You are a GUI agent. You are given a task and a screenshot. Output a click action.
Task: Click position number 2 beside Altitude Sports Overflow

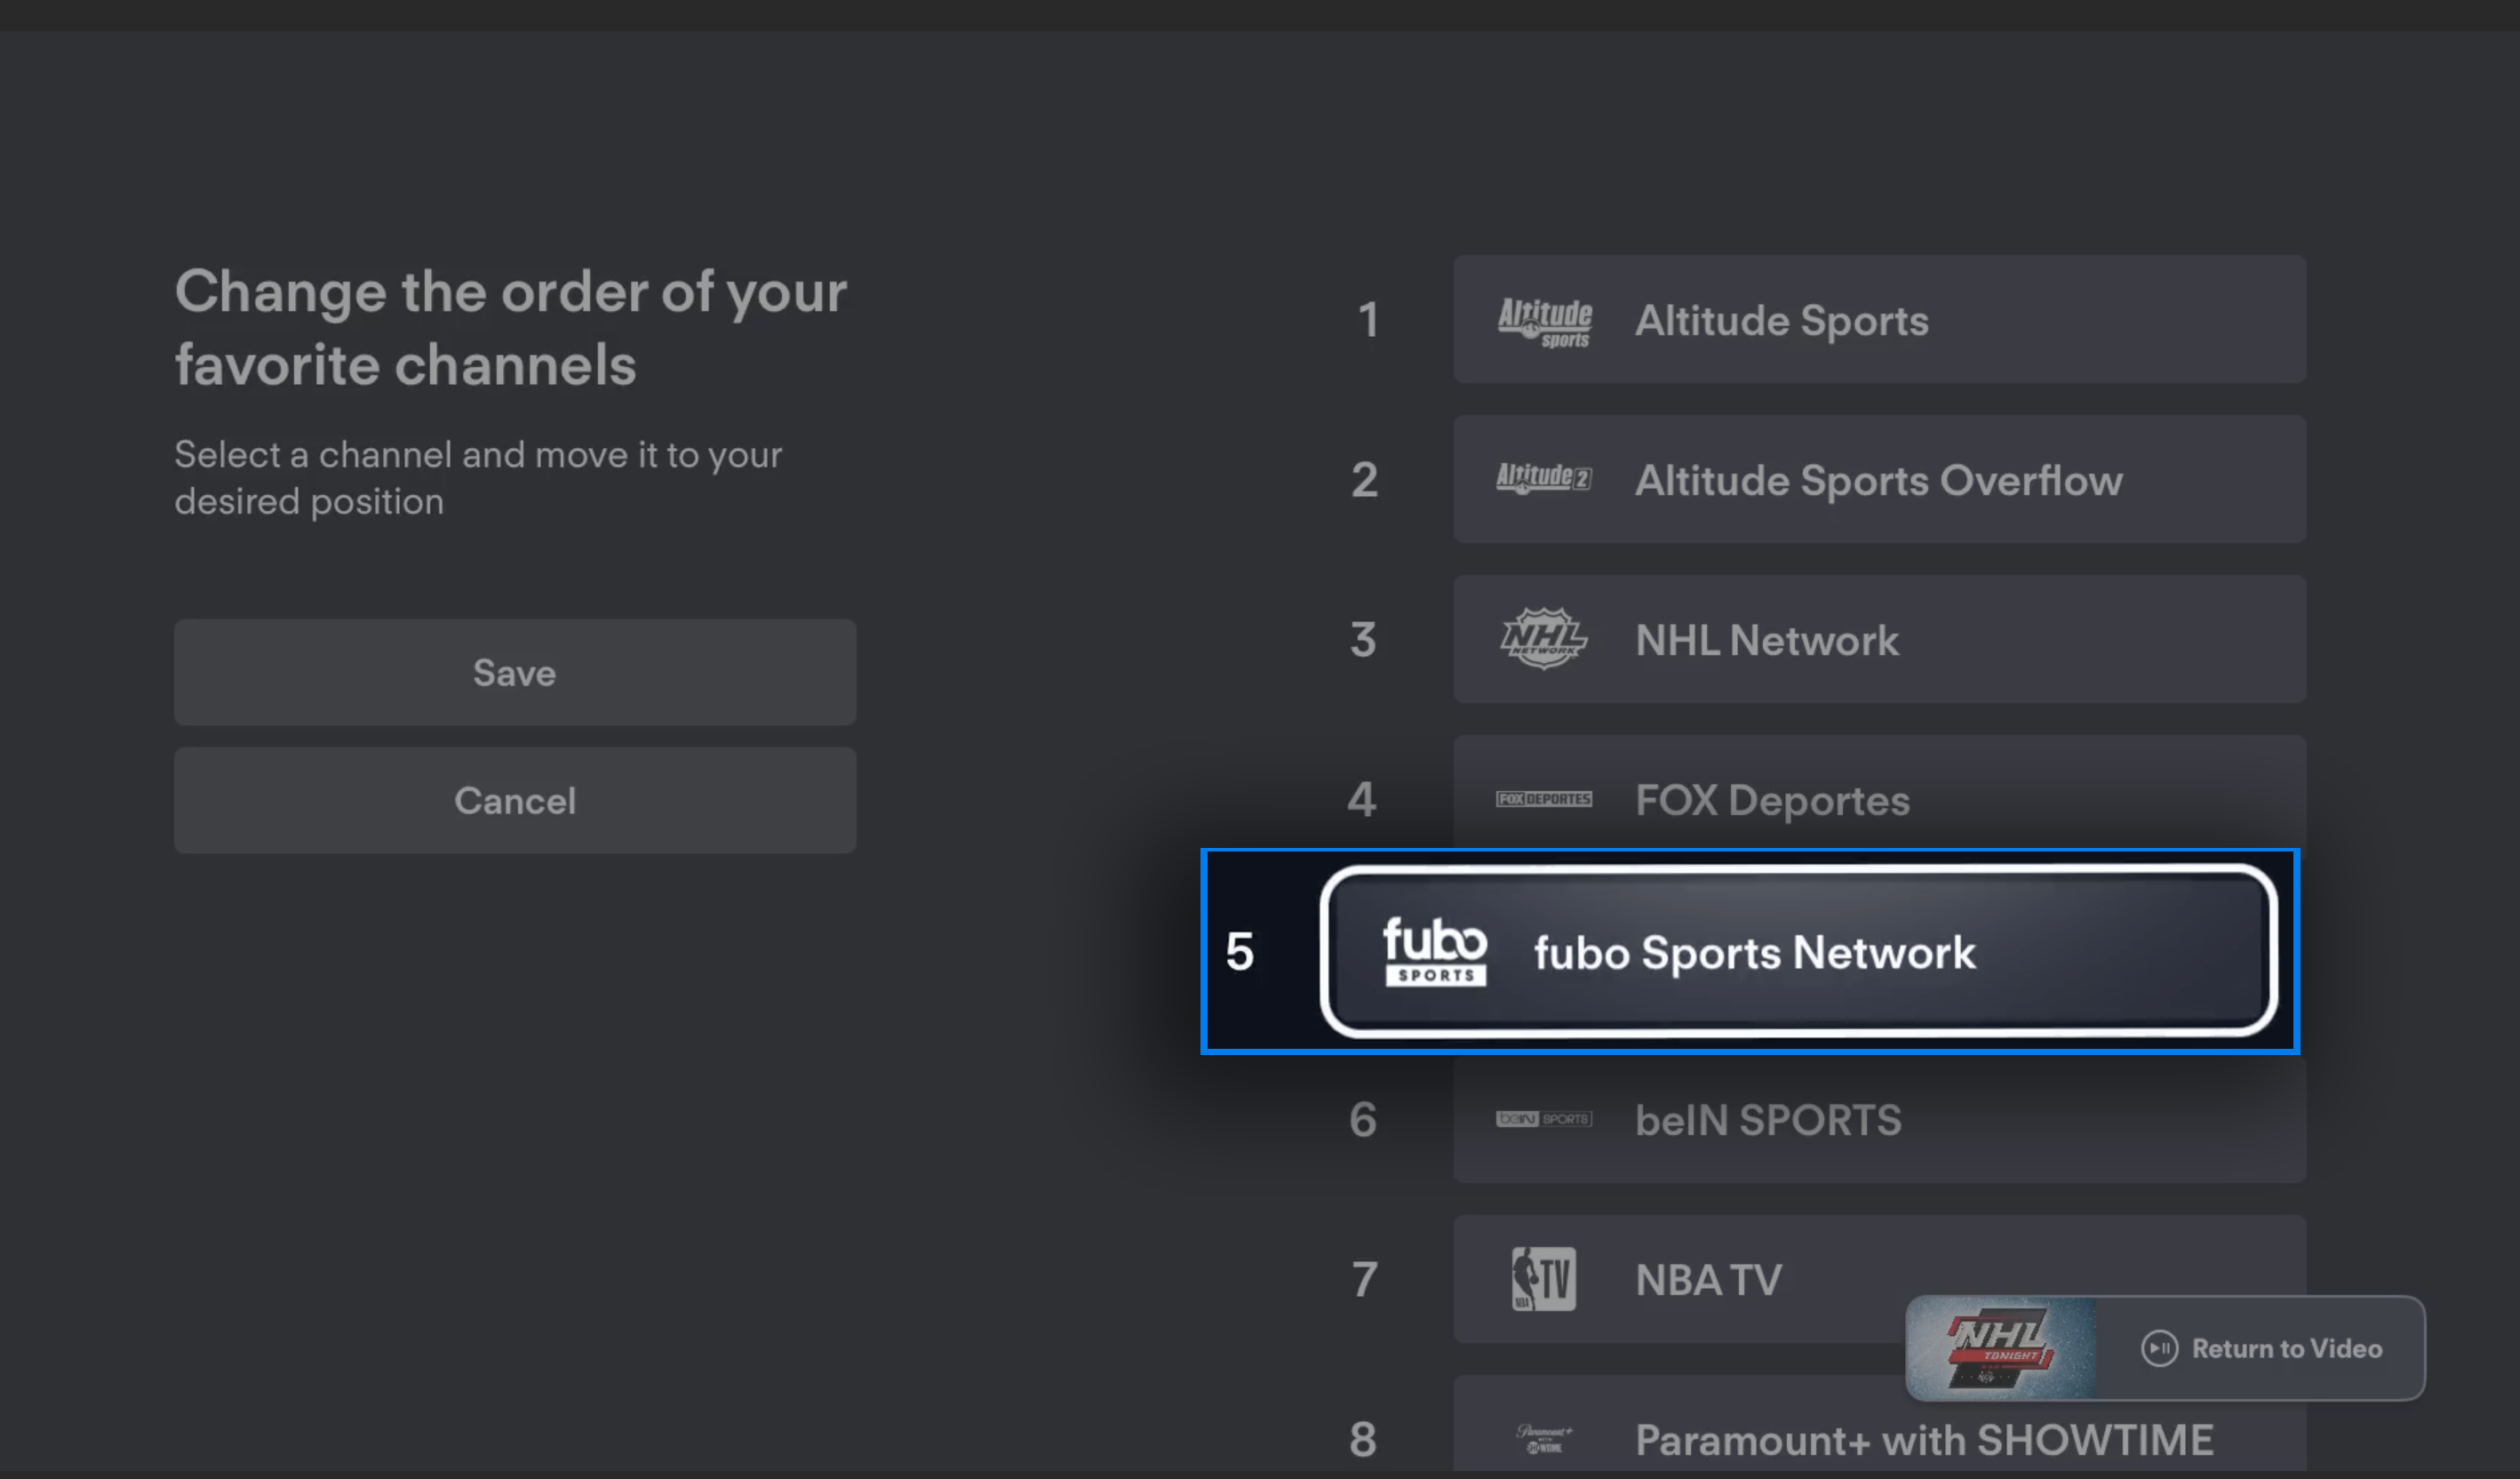coord(1365,480)
